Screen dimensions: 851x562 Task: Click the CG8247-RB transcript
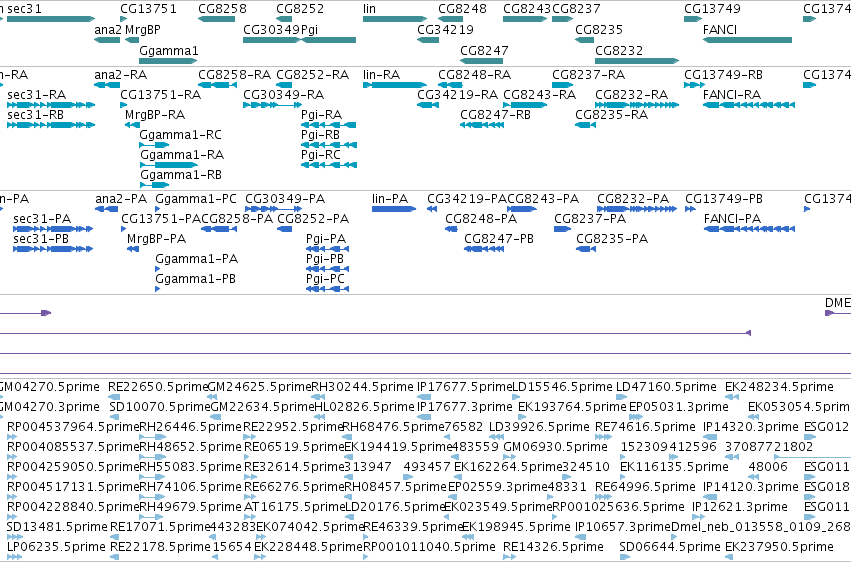[x=482, y=125]
